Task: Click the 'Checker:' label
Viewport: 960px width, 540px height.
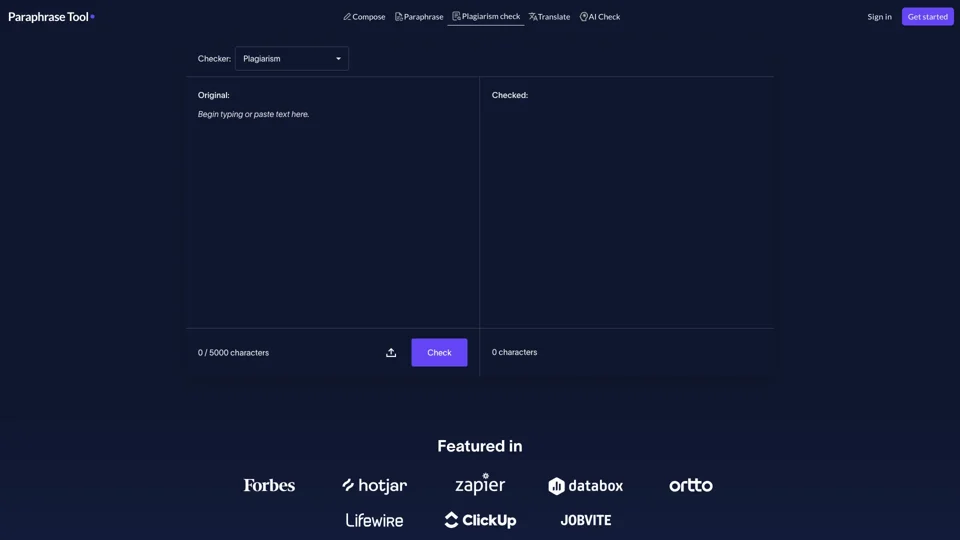Action: (214, 59)
